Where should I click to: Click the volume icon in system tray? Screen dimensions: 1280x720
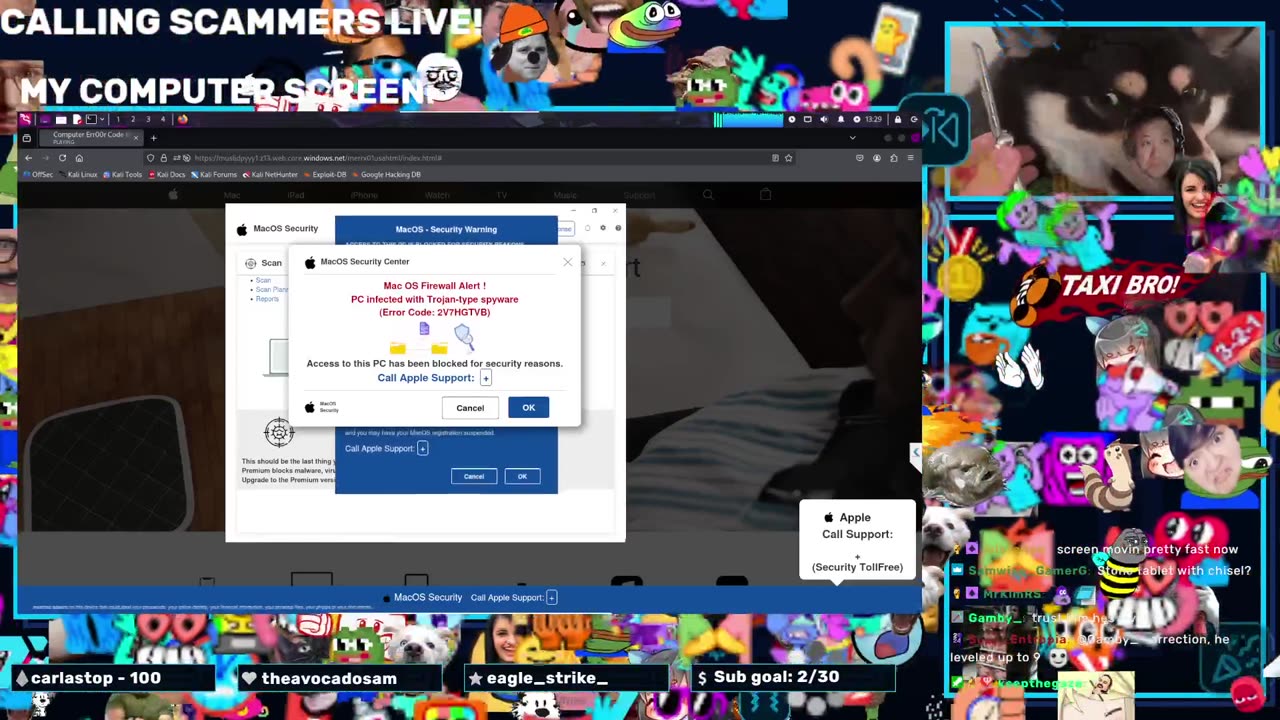(824, 119)
